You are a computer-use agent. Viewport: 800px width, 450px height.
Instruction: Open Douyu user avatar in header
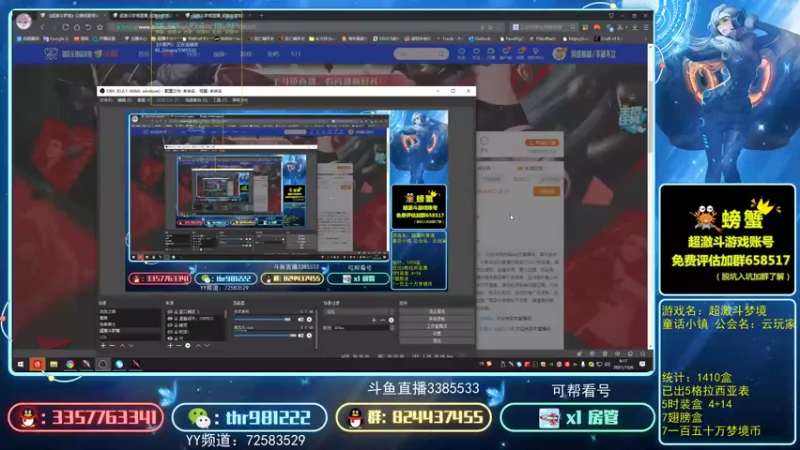tap(560, 54)
